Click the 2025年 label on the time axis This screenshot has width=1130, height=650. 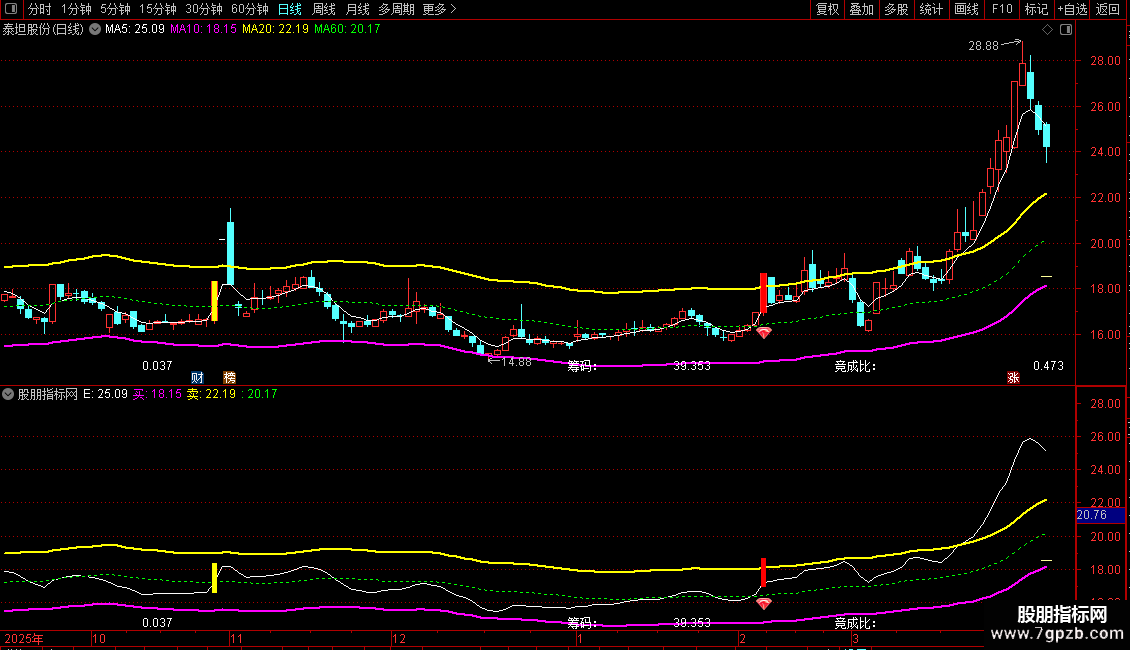tap(24, 639)
